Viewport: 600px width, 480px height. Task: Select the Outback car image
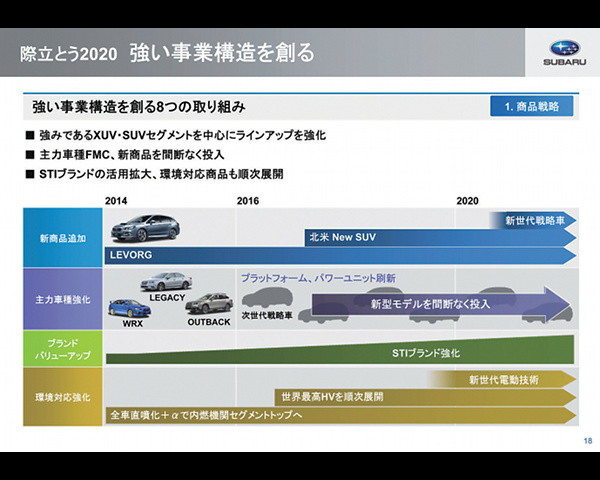(x=208, y=303)
